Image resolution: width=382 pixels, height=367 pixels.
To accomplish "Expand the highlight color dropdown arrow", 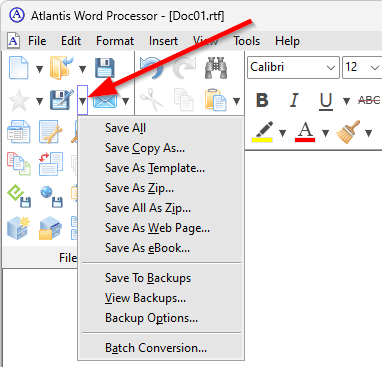I will point(282,133).
